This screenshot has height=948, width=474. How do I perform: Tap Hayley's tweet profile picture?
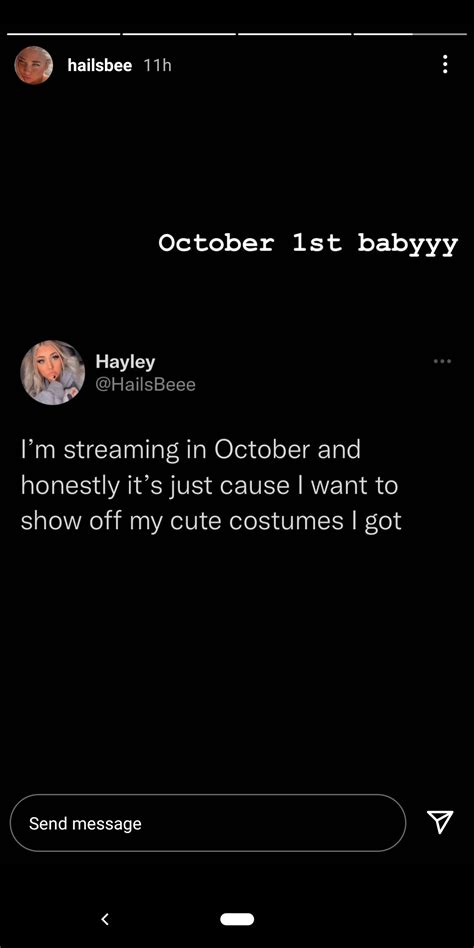coord(53,372)
